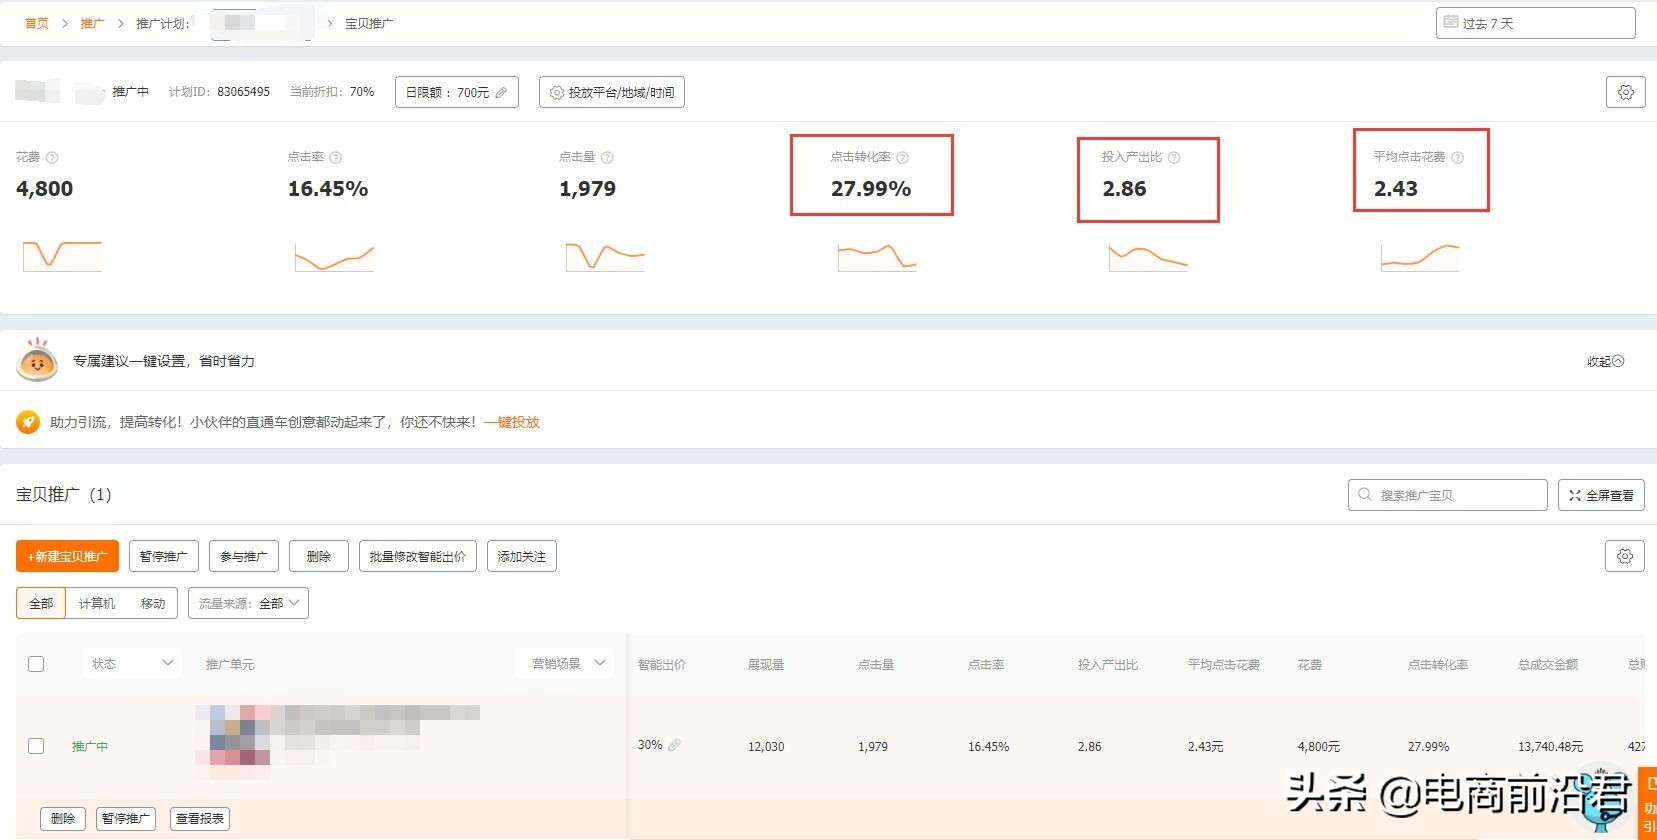Image resolution: width=1657 pixels, height=840 pixels.
Task: Click the 平均点击花费 trend sparkline chart
Action: pos(1420,257)
